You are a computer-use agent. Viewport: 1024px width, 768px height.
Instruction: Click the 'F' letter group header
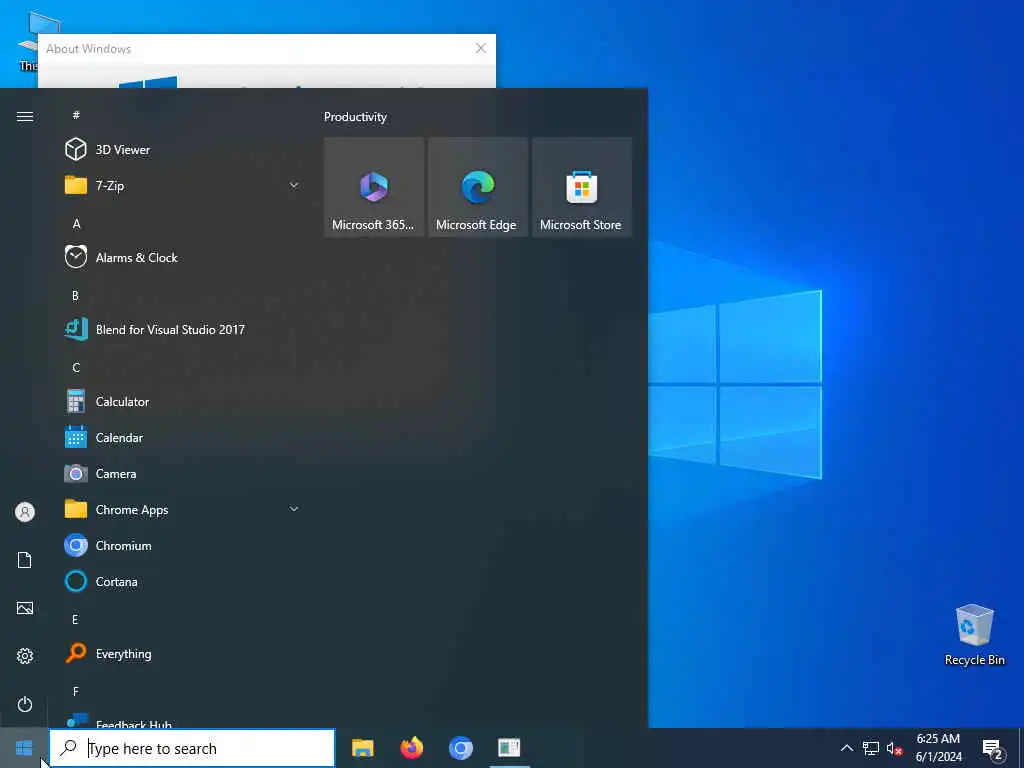(76, 691)
